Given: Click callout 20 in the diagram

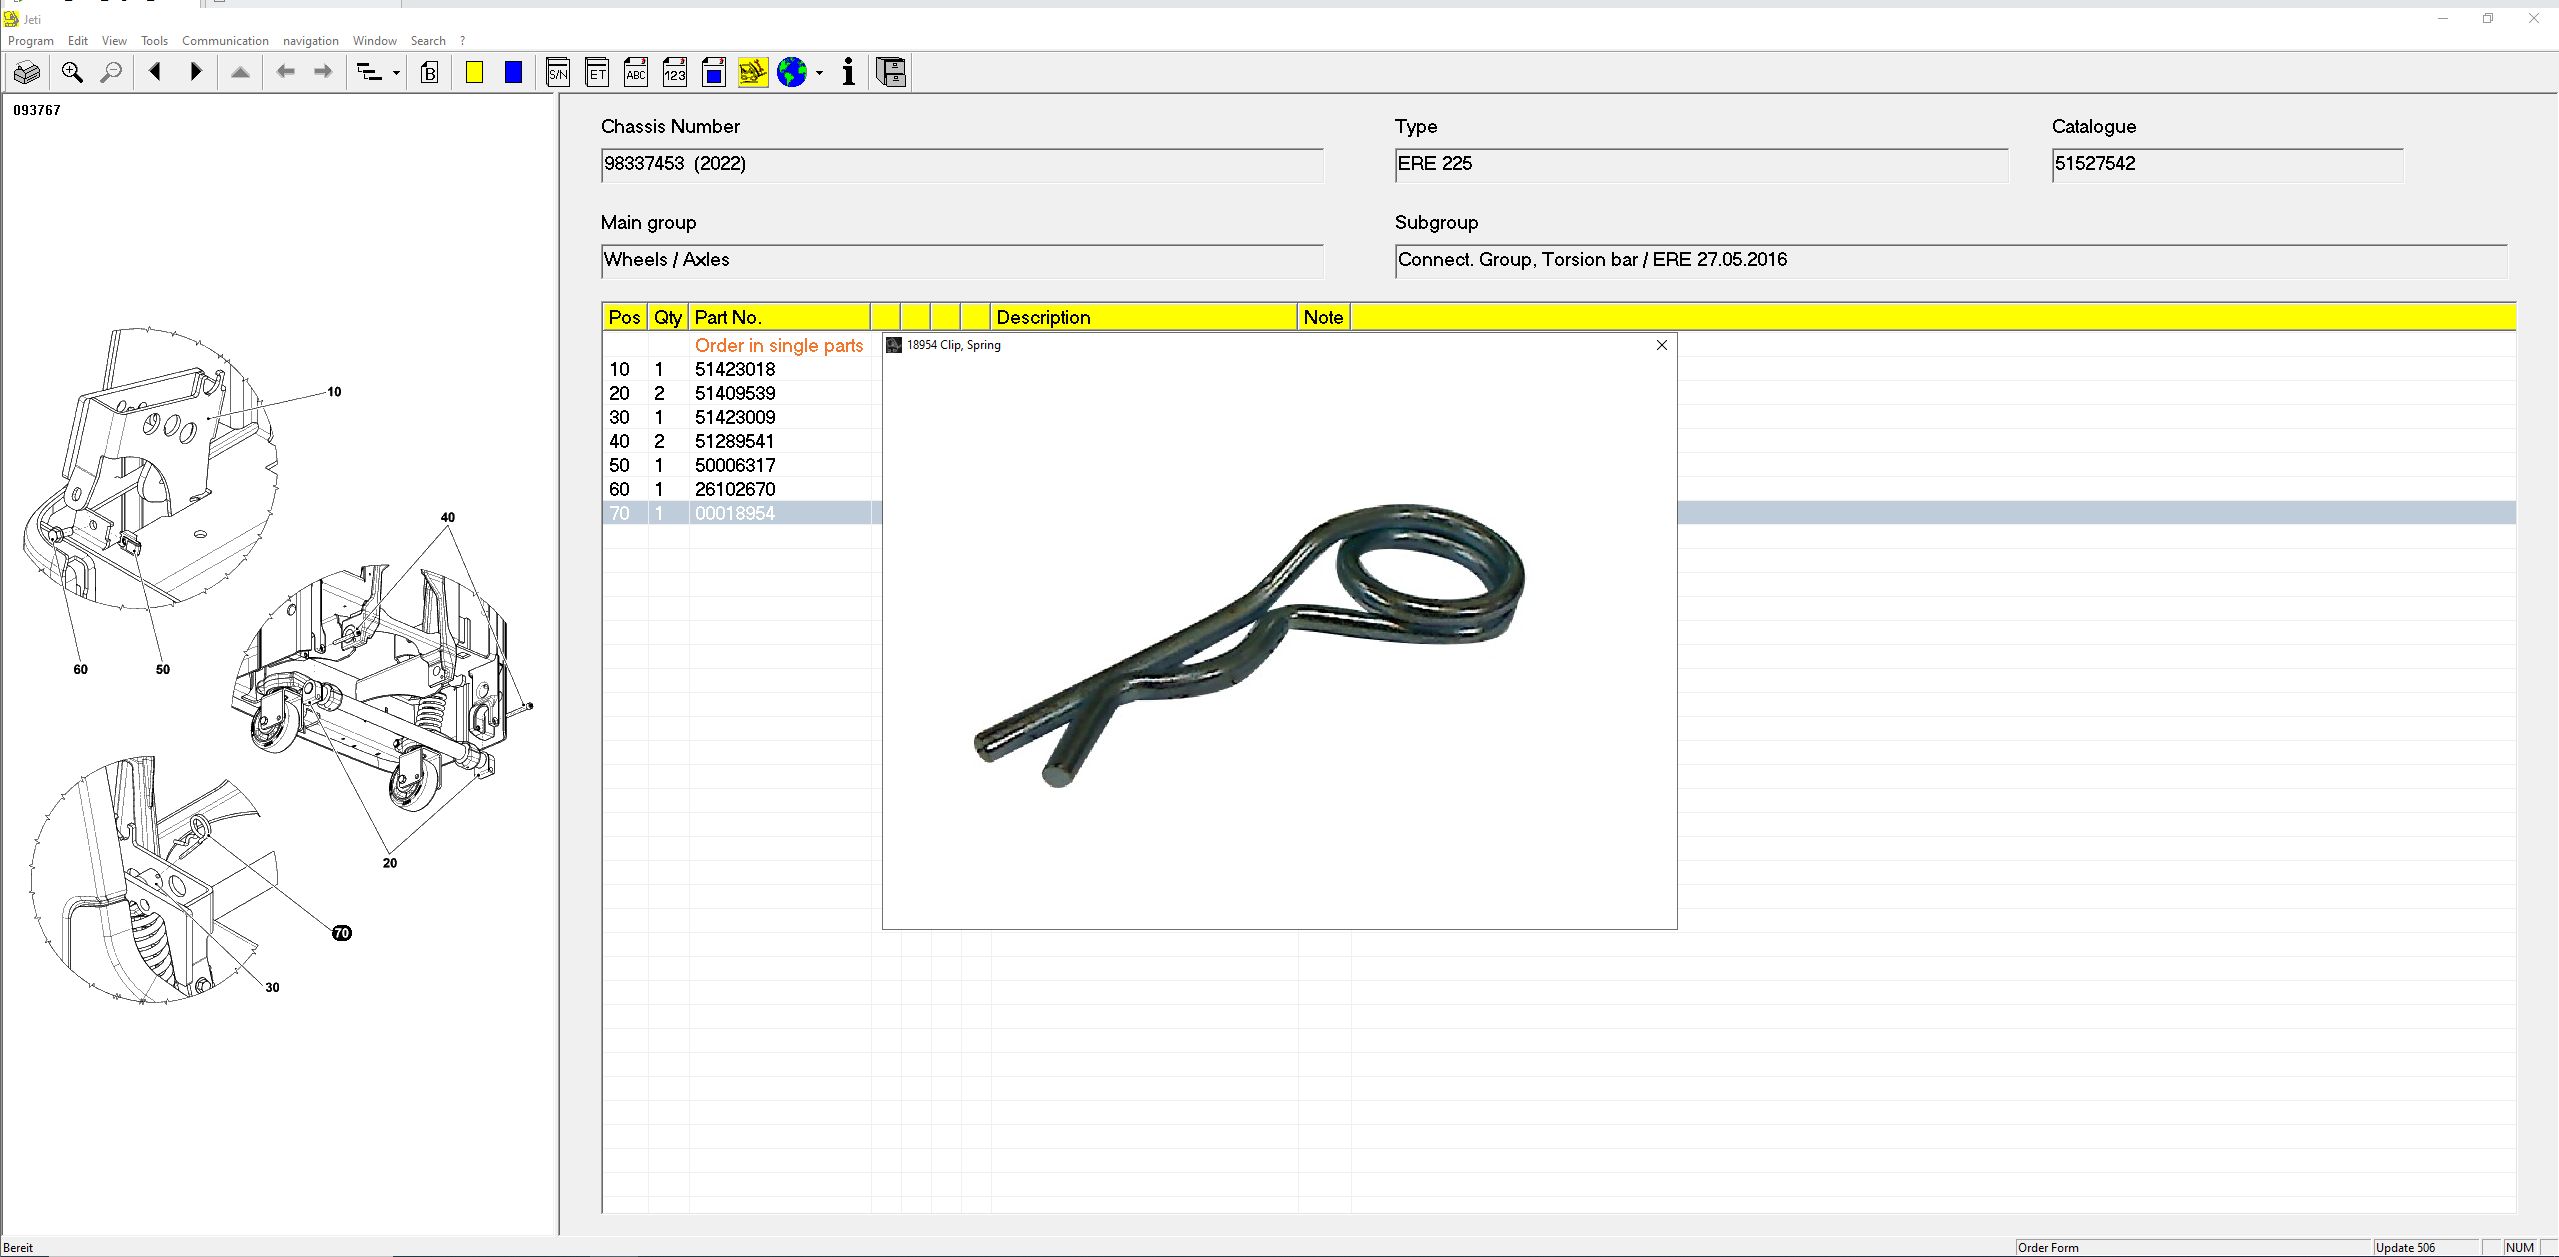Looking at the screenshot, I should 390,863.
